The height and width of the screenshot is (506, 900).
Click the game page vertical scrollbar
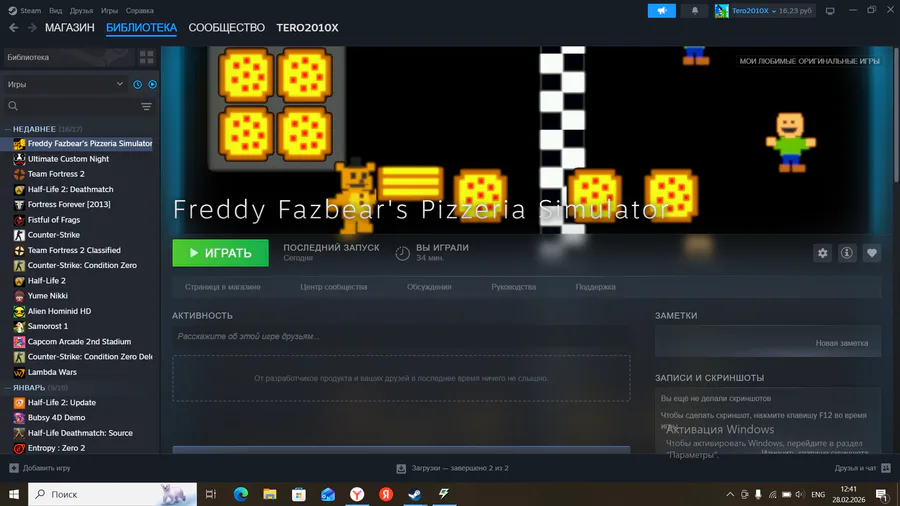point(897,115)
